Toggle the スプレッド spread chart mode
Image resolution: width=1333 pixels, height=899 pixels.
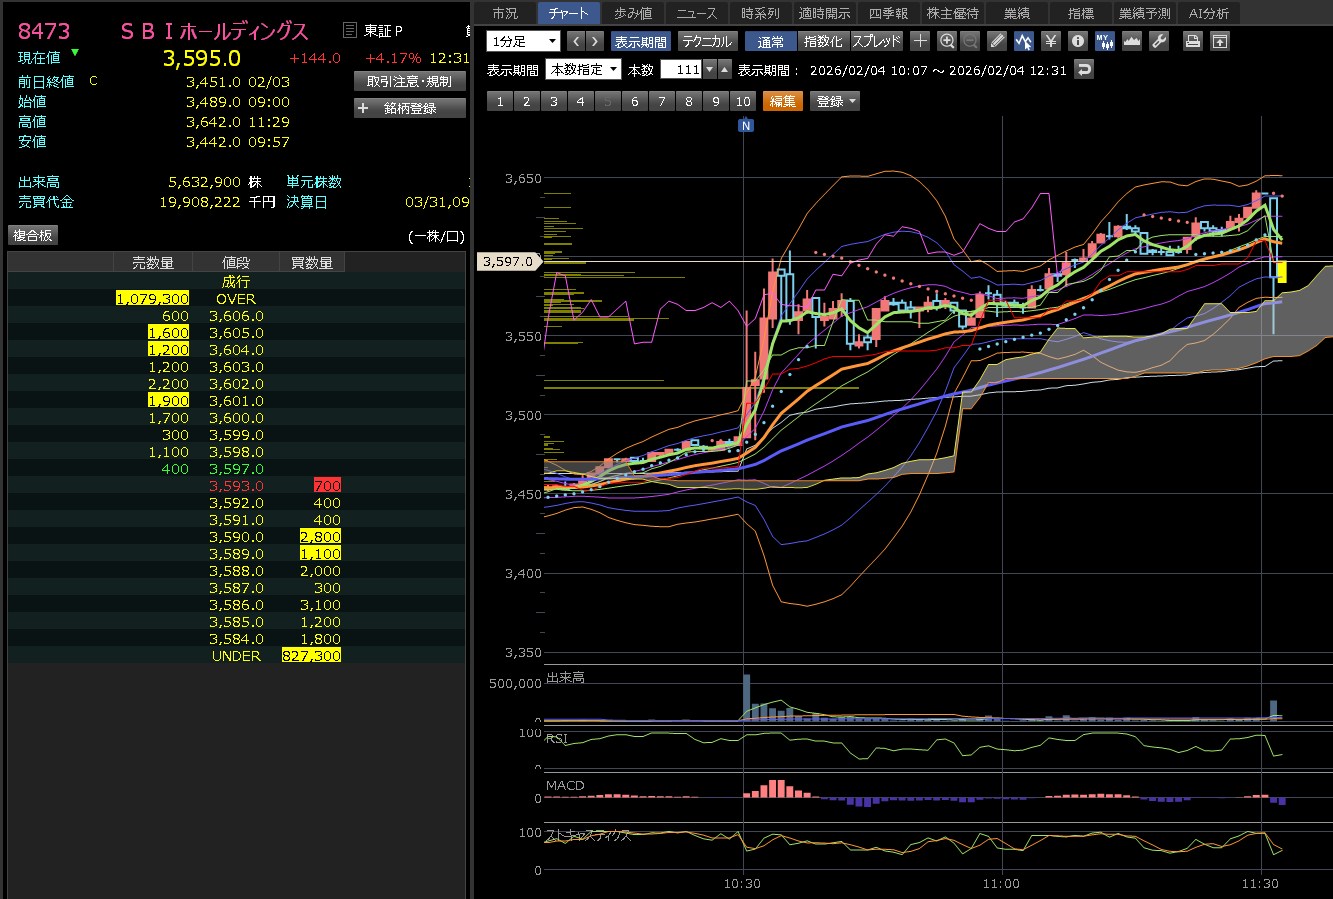[876, 41]
